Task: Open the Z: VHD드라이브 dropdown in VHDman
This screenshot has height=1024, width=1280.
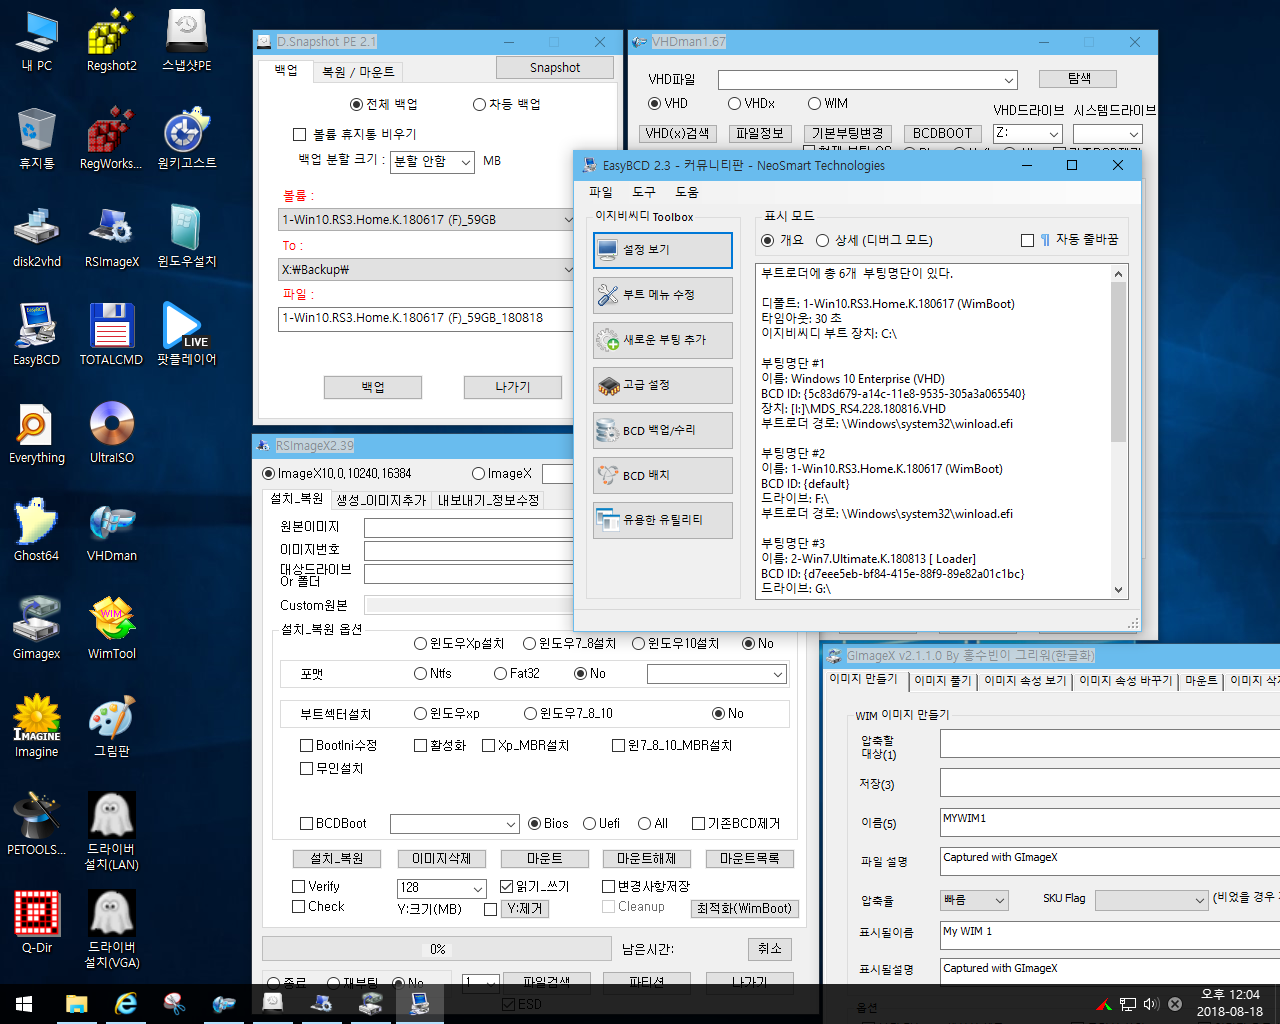Action: (x=1027, y=134)
